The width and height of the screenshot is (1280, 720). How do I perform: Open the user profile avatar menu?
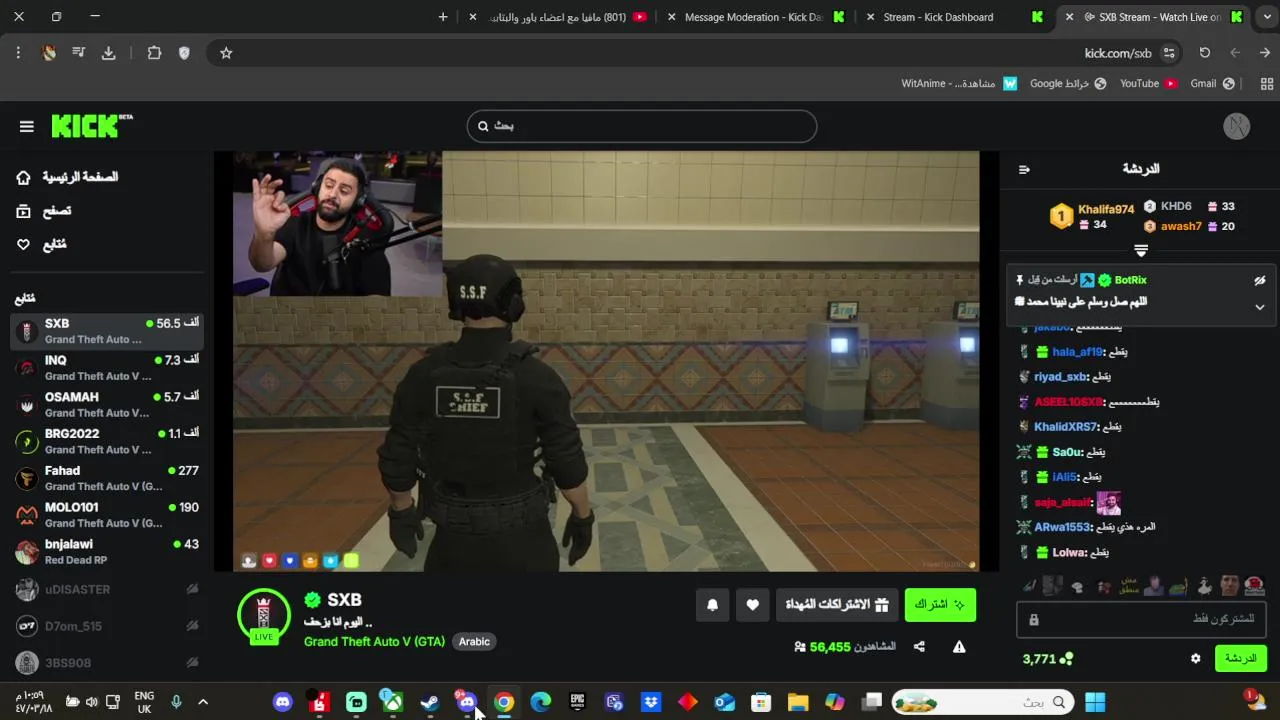point(1237,126)
